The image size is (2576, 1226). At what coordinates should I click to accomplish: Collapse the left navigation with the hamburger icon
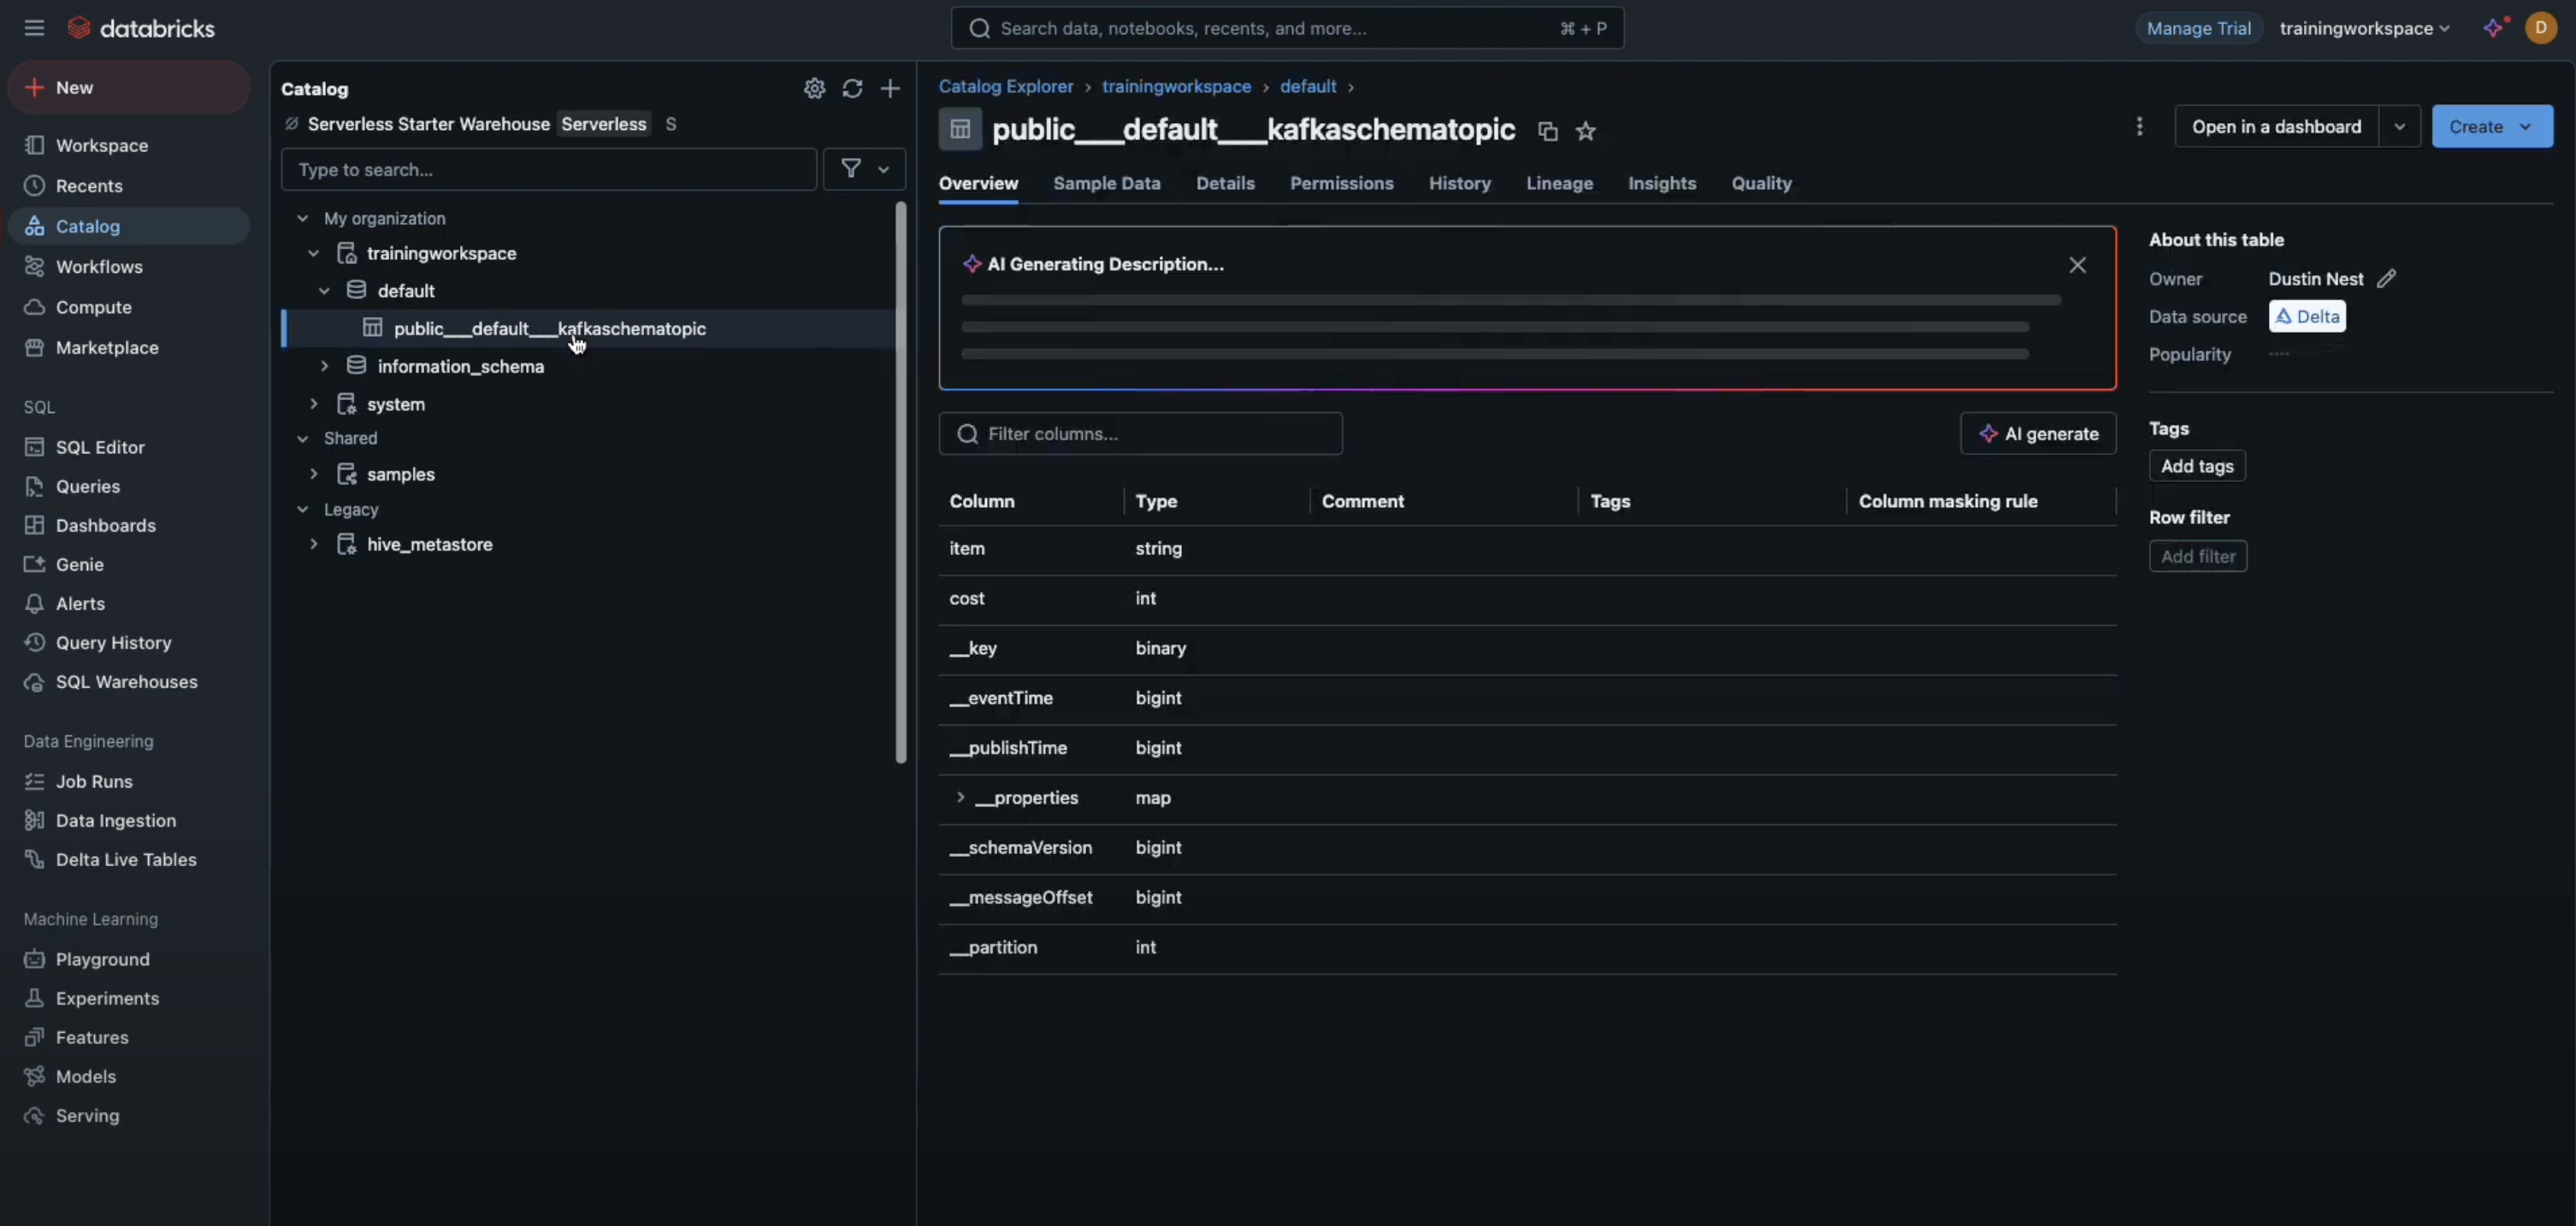click(34, 27)
